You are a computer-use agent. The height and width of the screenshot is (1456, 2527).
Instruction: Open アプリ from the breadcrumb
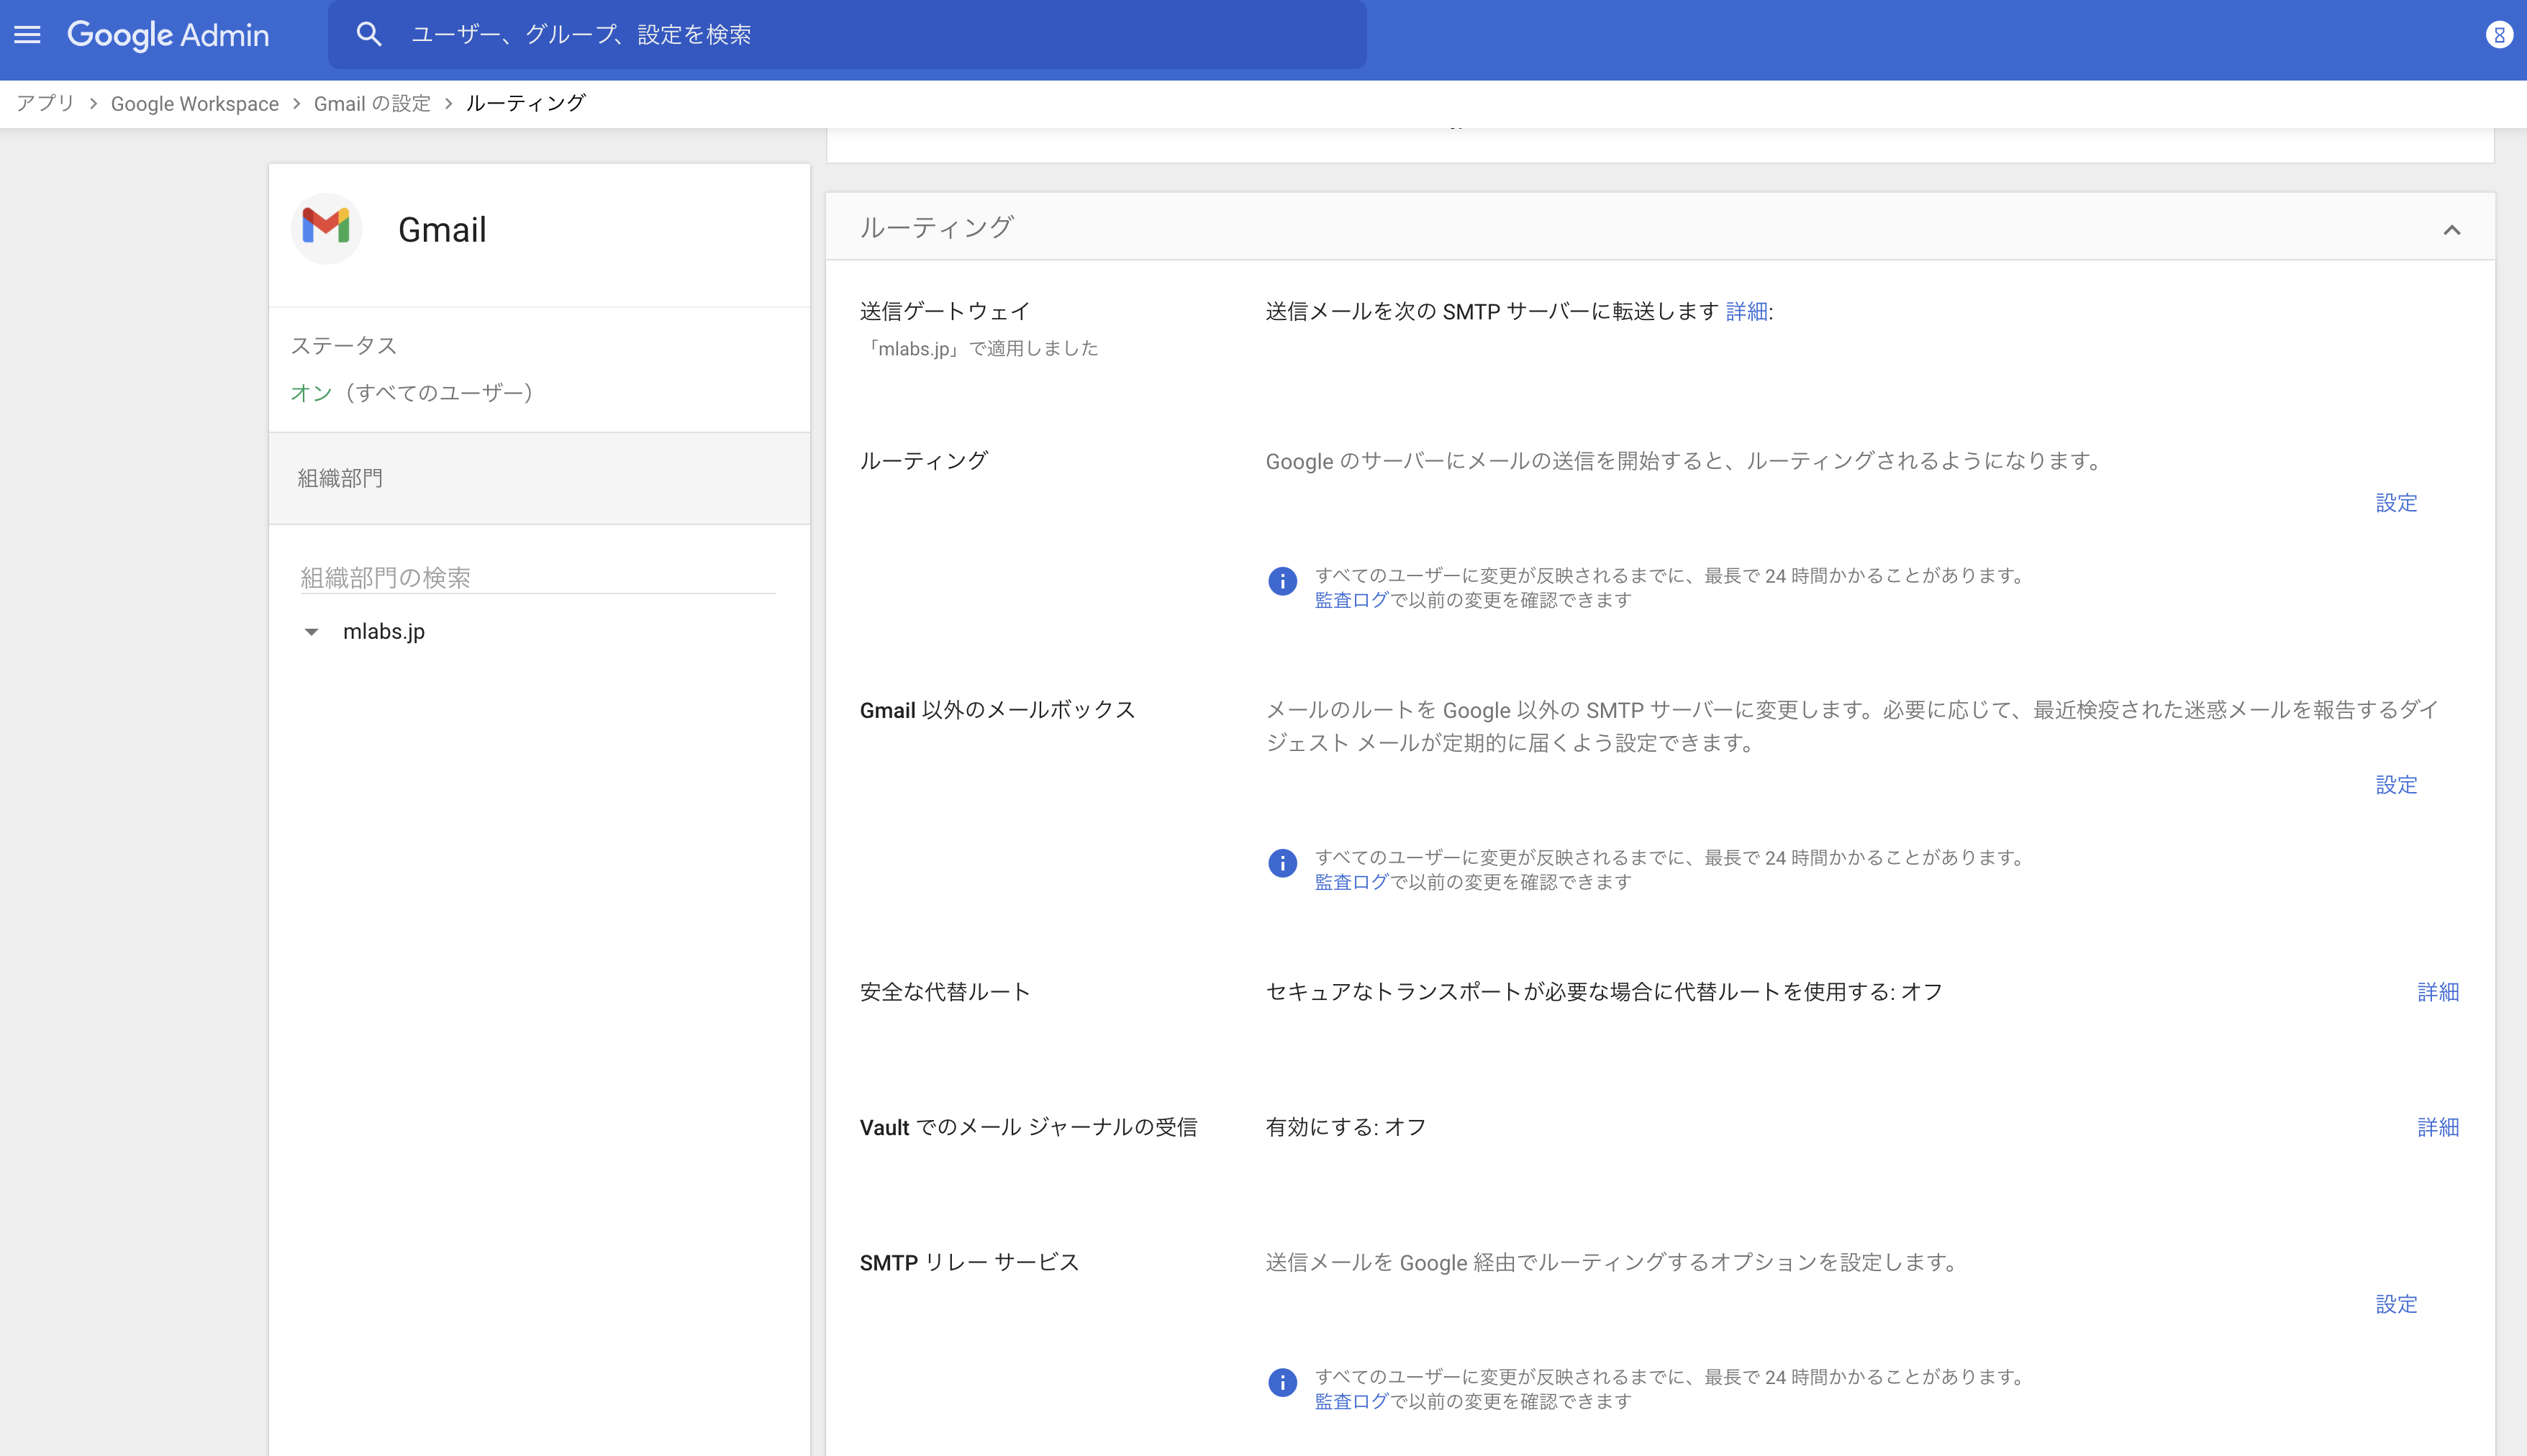coord(45,103)
